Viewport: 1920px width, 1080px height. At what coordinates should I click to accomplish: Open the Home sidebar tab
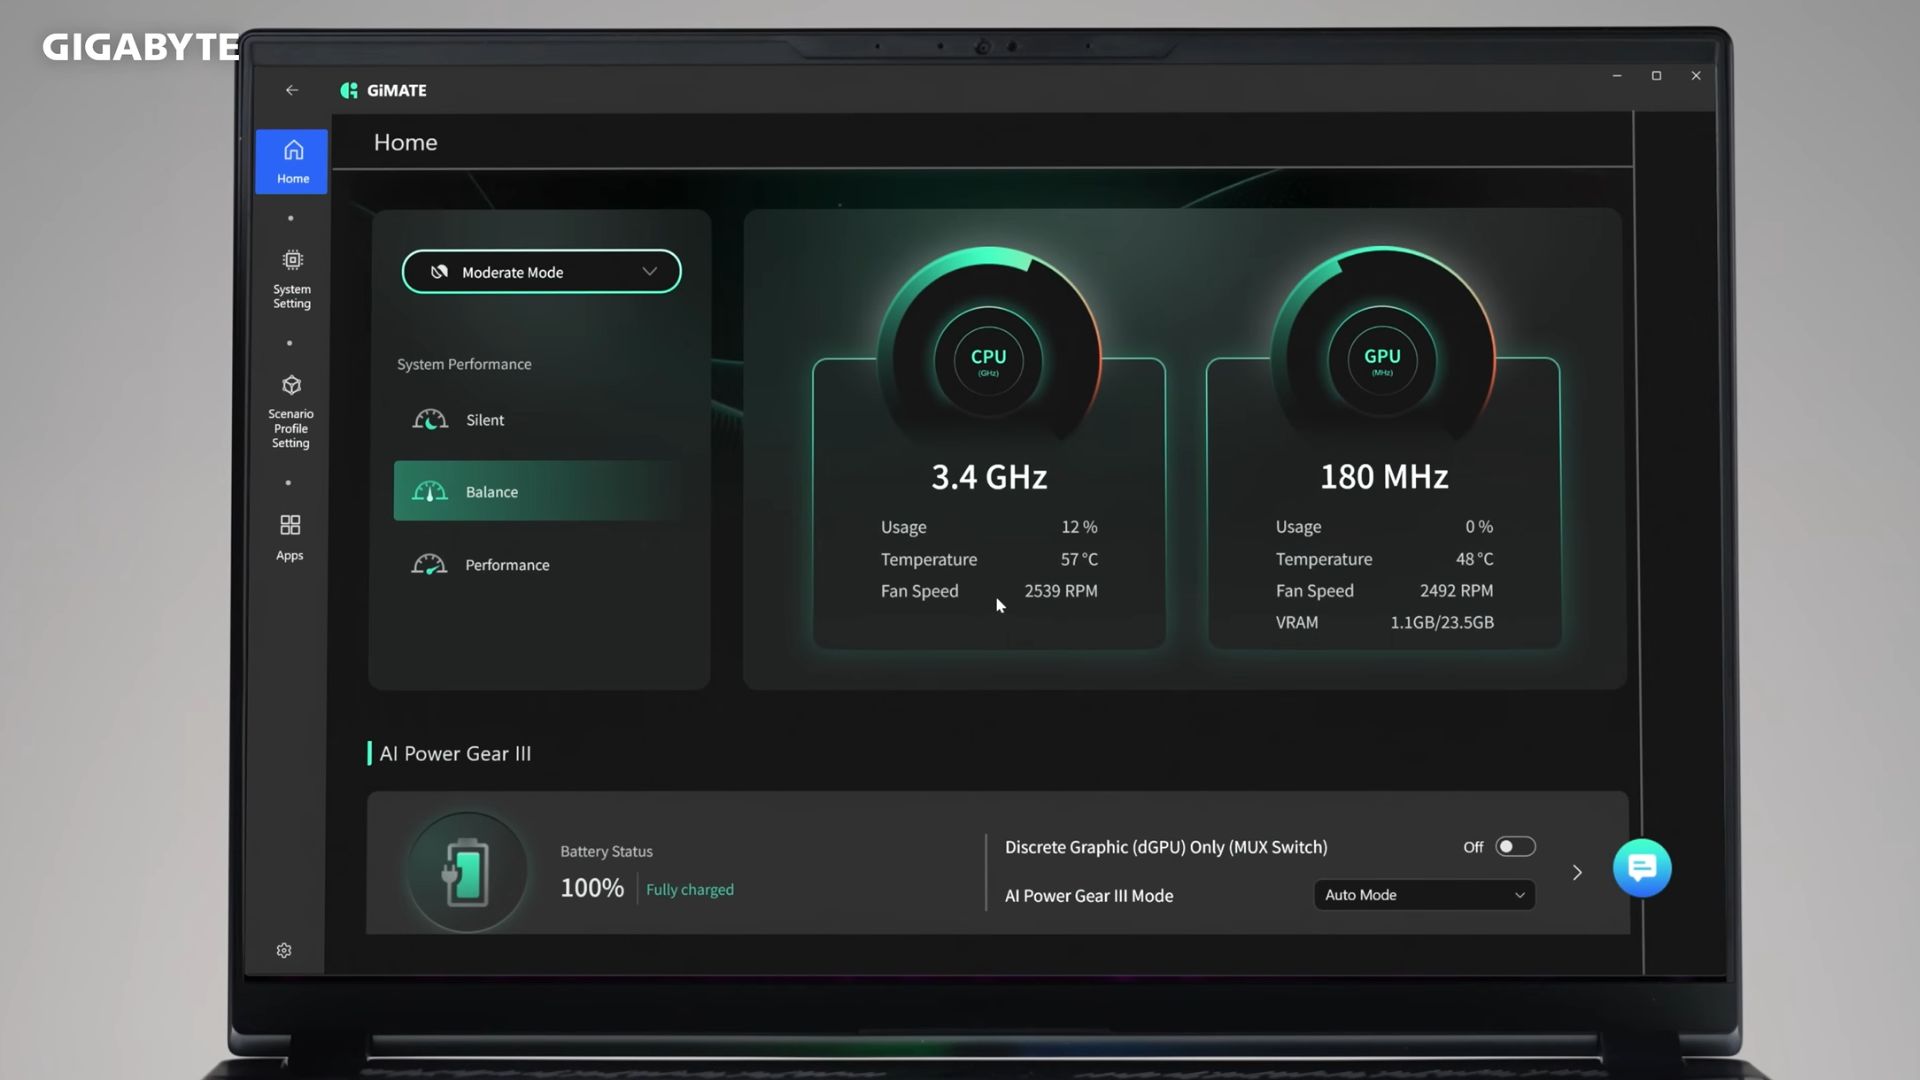[x=292, y=161]
